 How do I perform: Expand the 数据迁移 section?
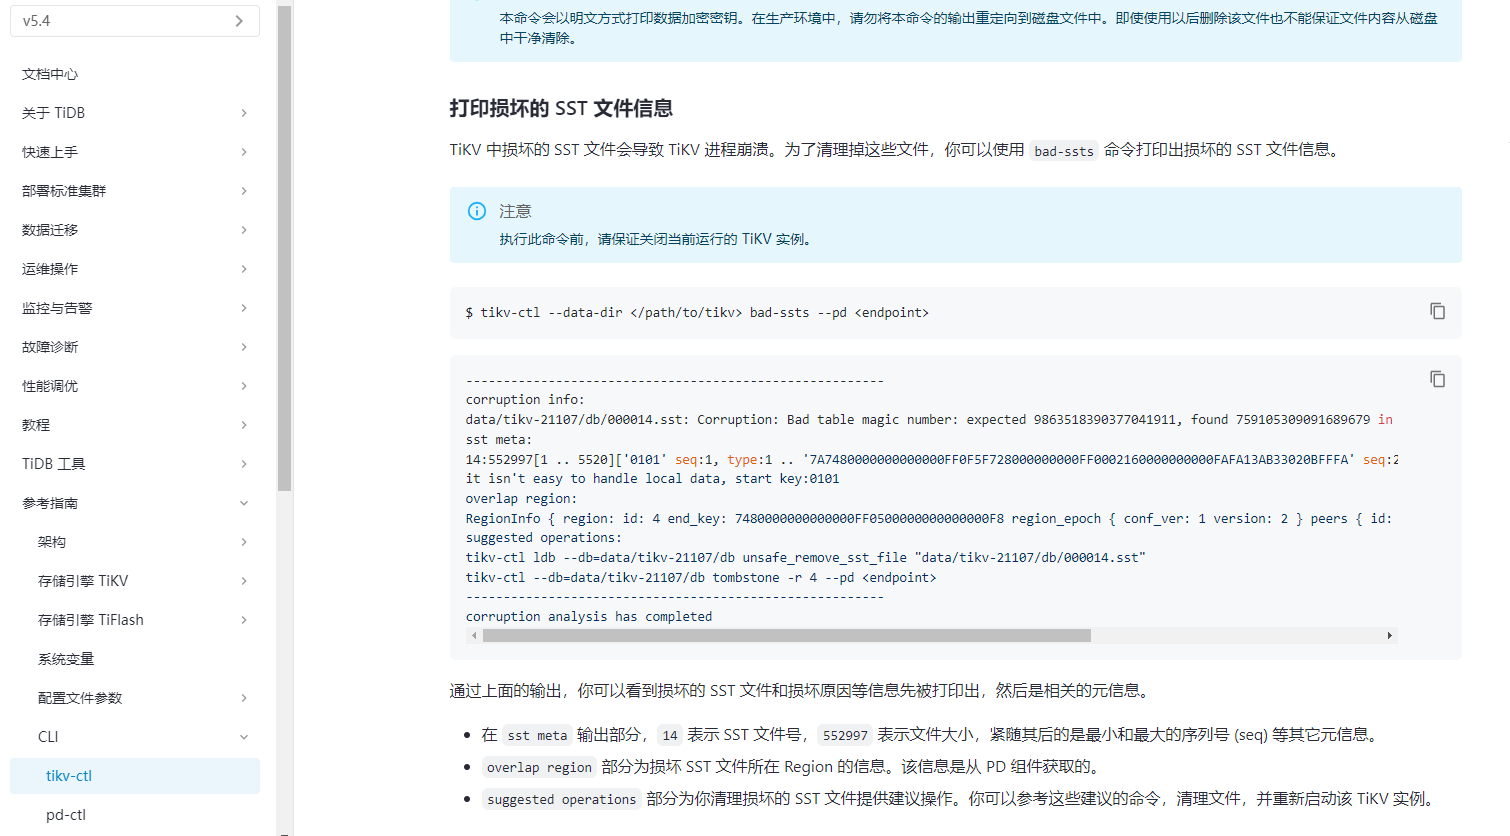pyautogui.click(x=244, y=230)
